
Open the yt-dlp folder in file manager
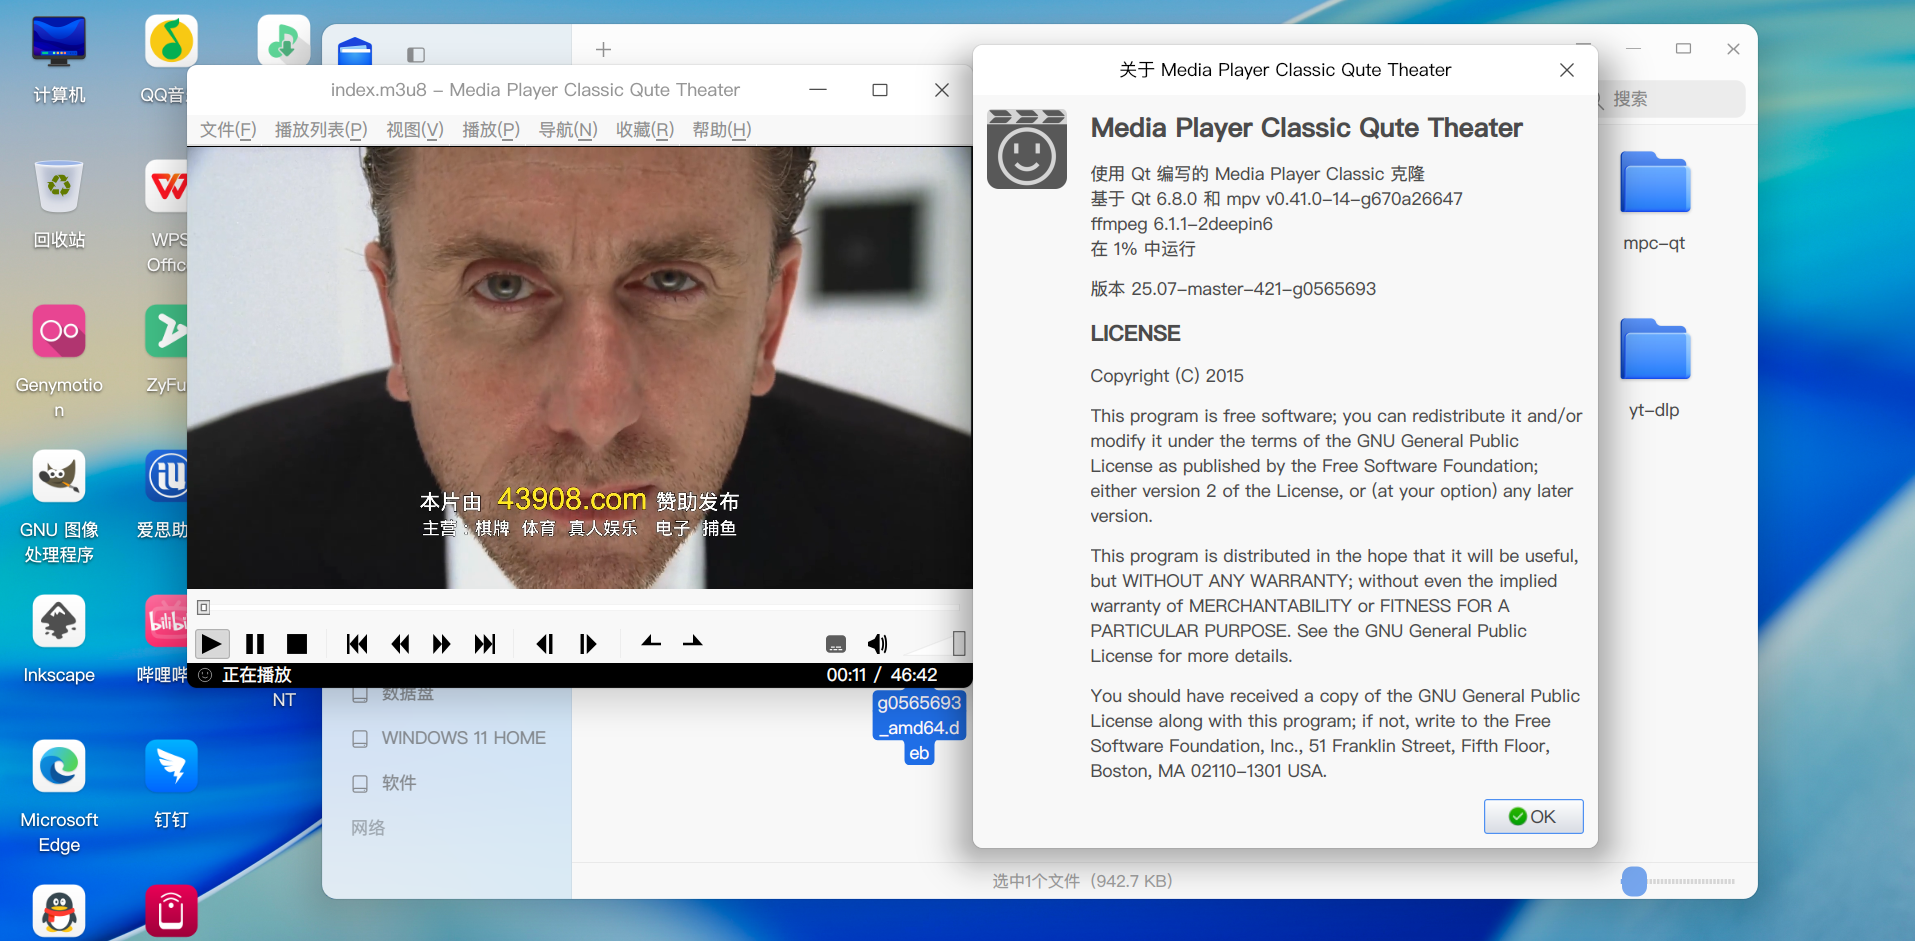pyautogui.click(x=1655, y=369)
